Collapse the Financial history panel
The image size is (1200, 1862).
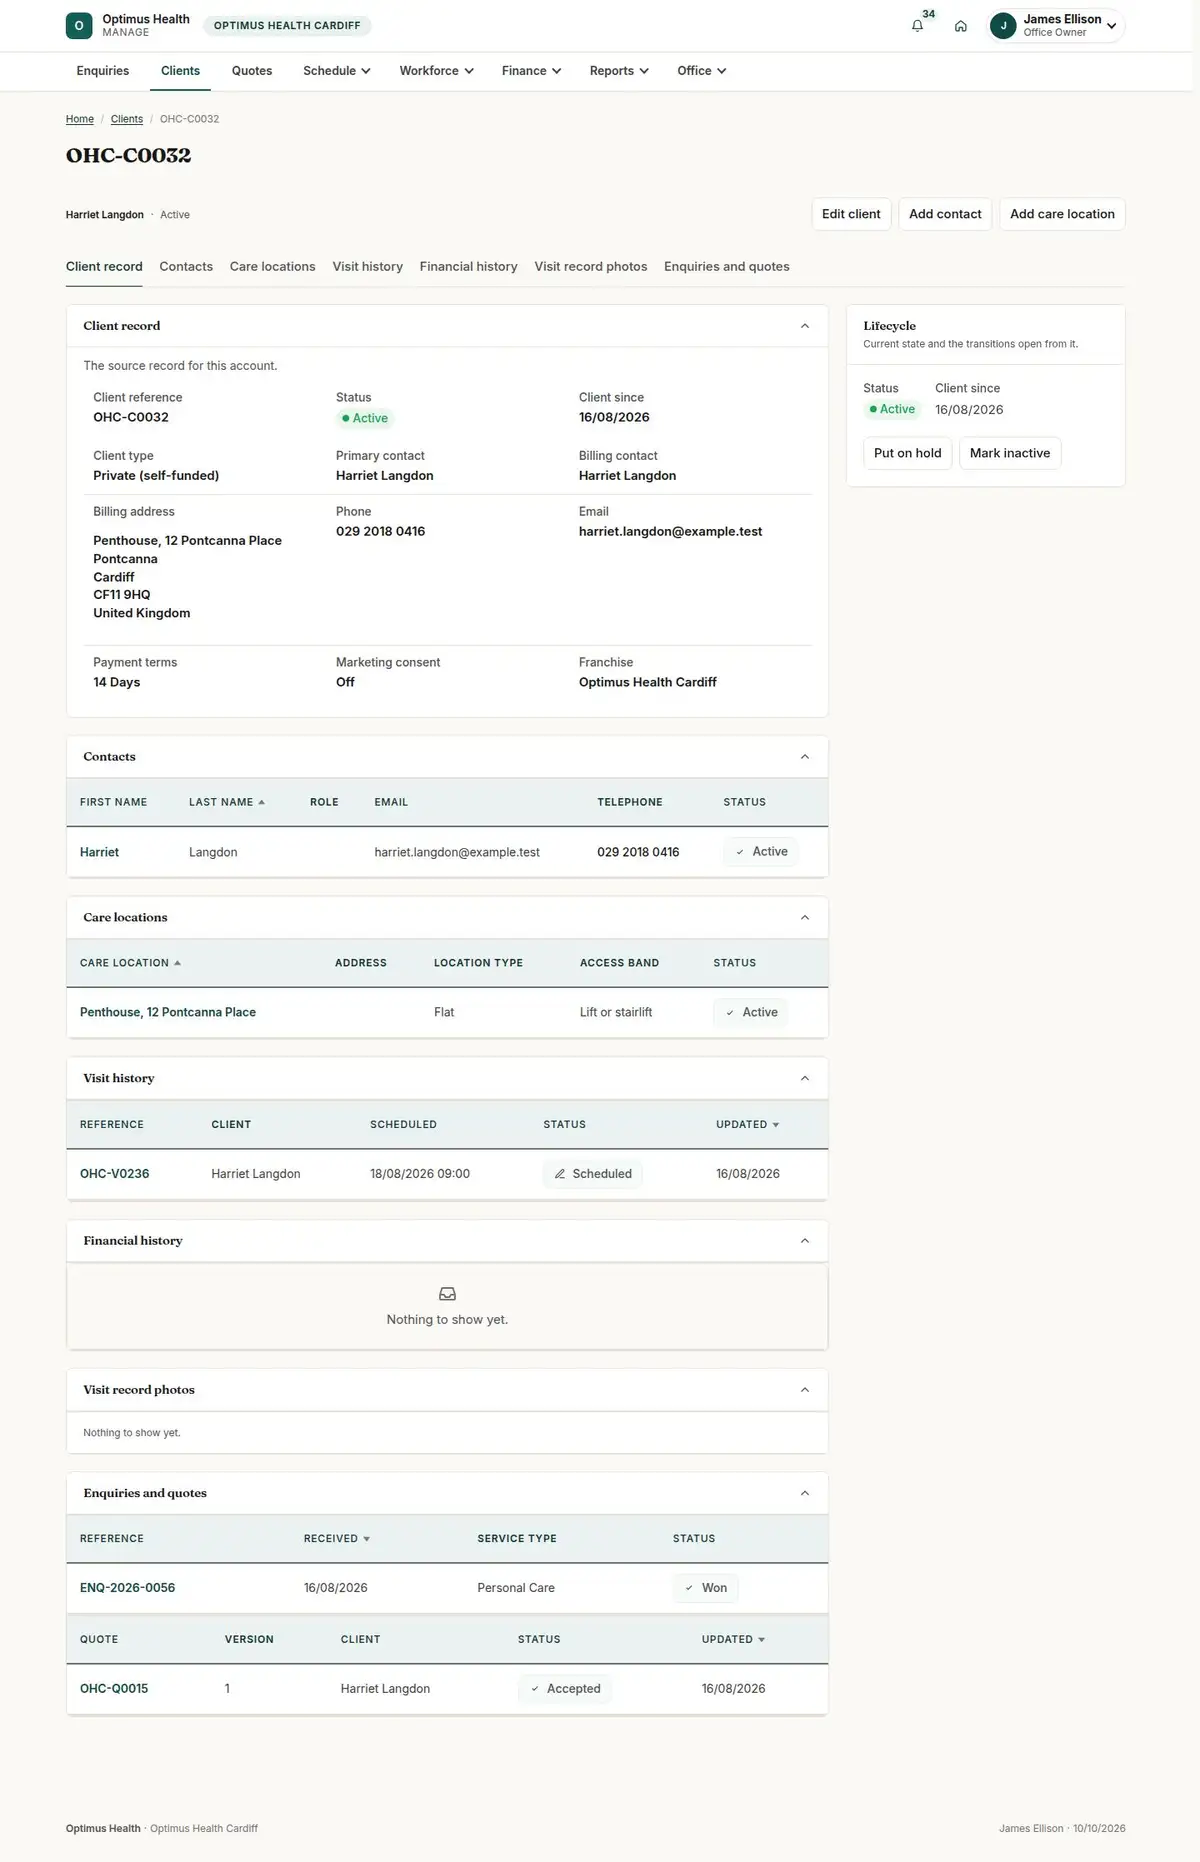tap(804, 1241)
